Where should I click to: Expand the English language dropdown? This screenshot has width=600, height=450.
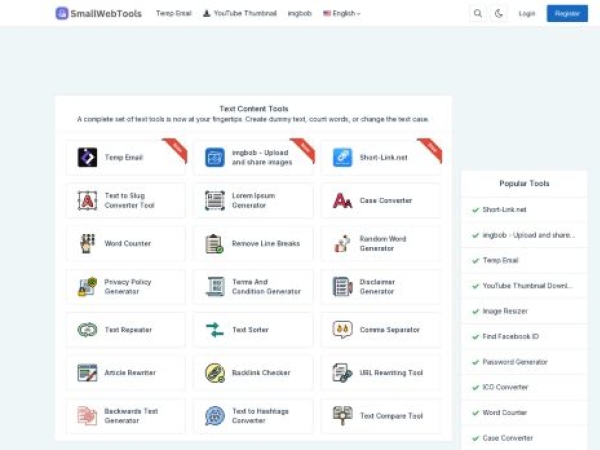[342, 13]
